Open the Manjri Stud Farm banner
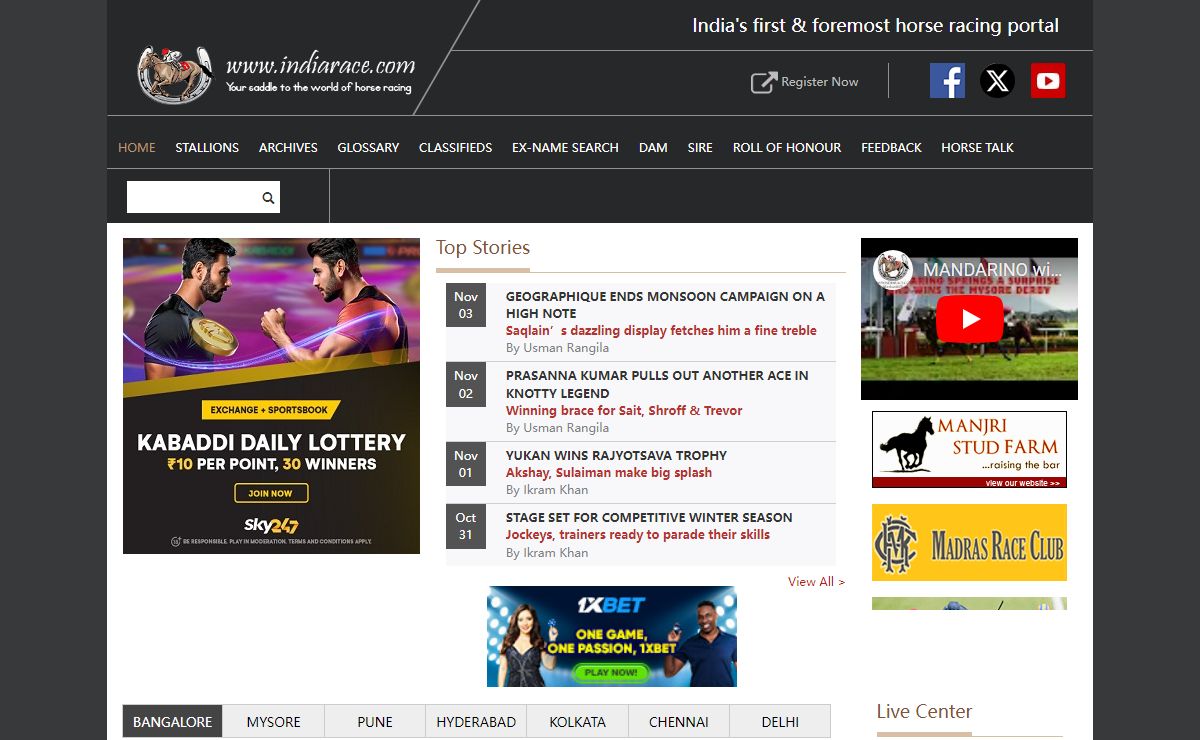Viewport: 1200px width, 740px height. (969, 449)
